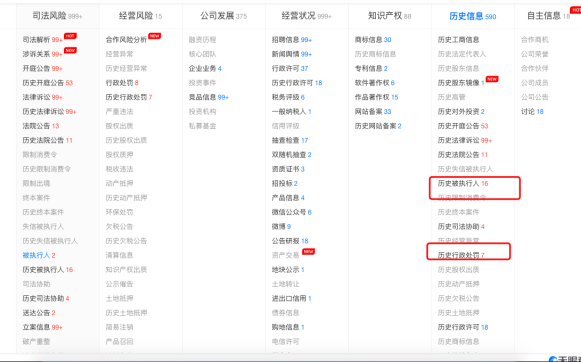Open 历史行政处罚 7 under 经营风险 column
Screen dimensions: 581x362
[129, 97]
